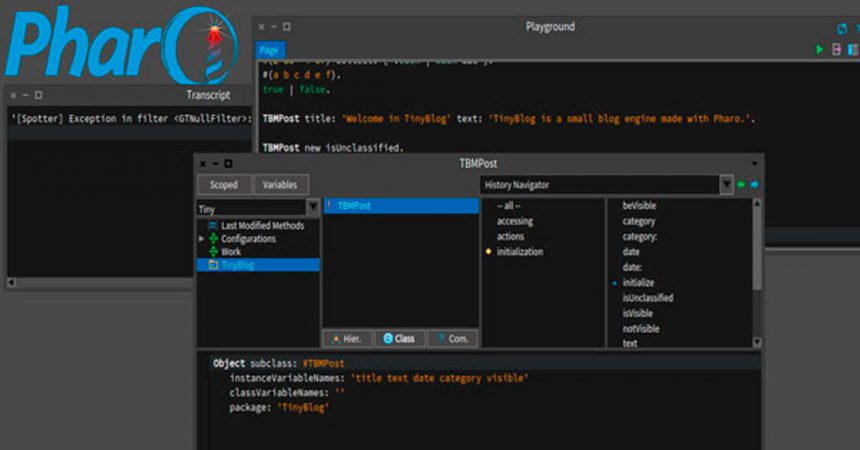
Task: Open the History Navigator dropdown
Action: [726, 185]
